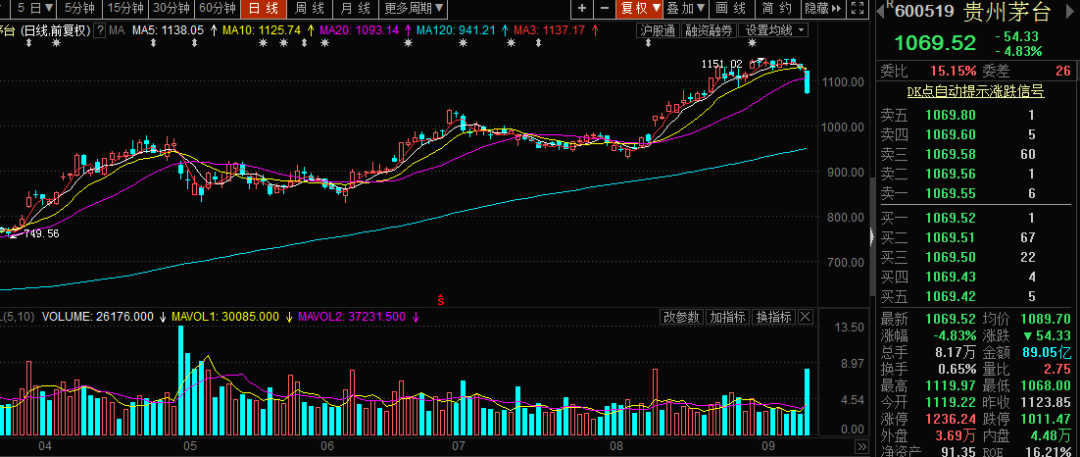Click 最低 value 1068.00
Viewport: 1080px width, 457px height.
(1046, 385)
